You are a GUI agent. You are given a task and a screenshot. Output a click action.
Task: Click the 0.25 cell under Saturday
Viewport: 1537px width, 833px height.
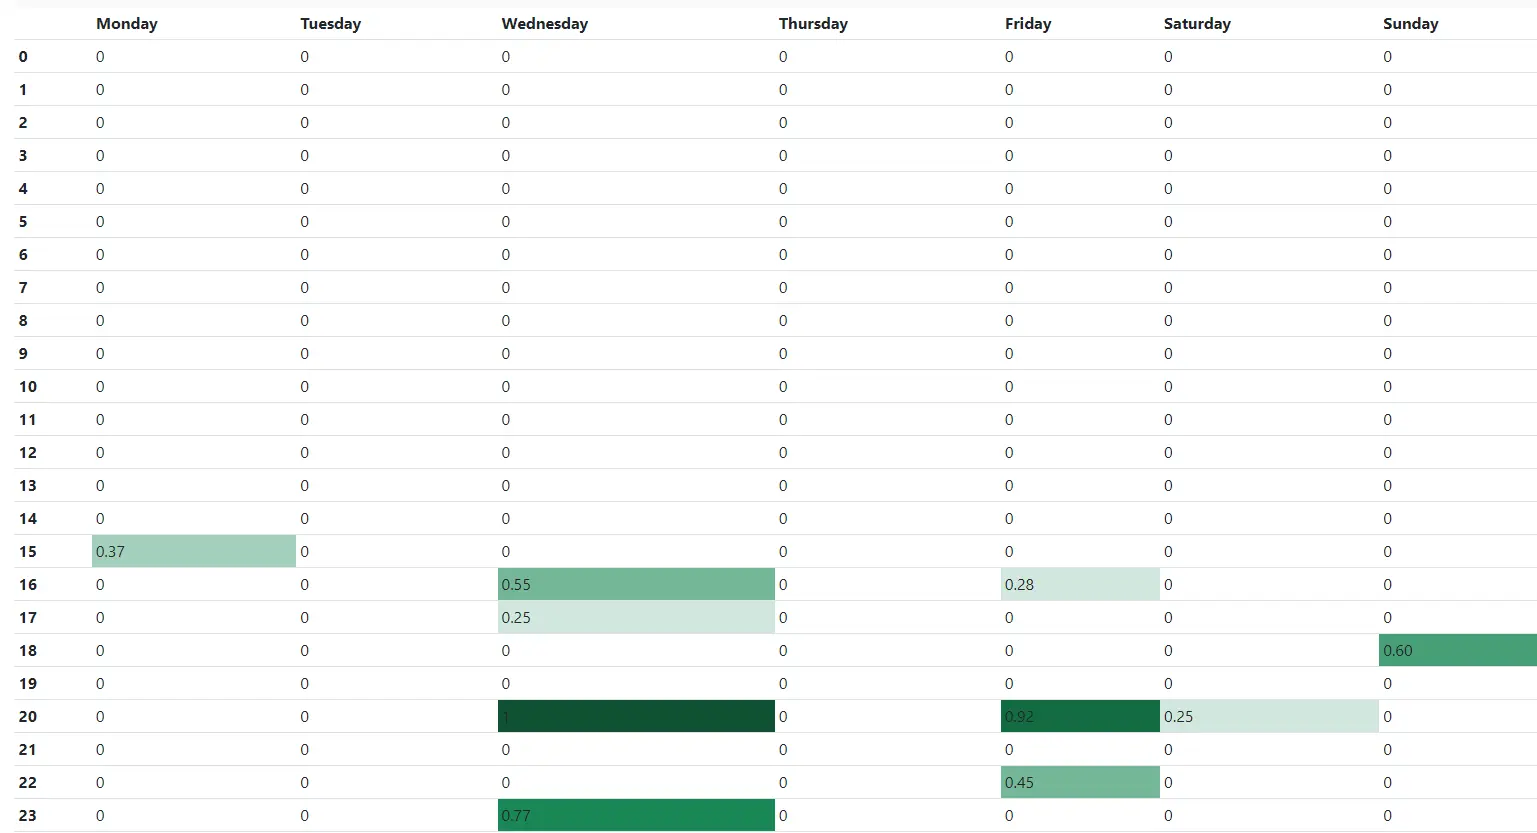click(x=1269, y=716)
